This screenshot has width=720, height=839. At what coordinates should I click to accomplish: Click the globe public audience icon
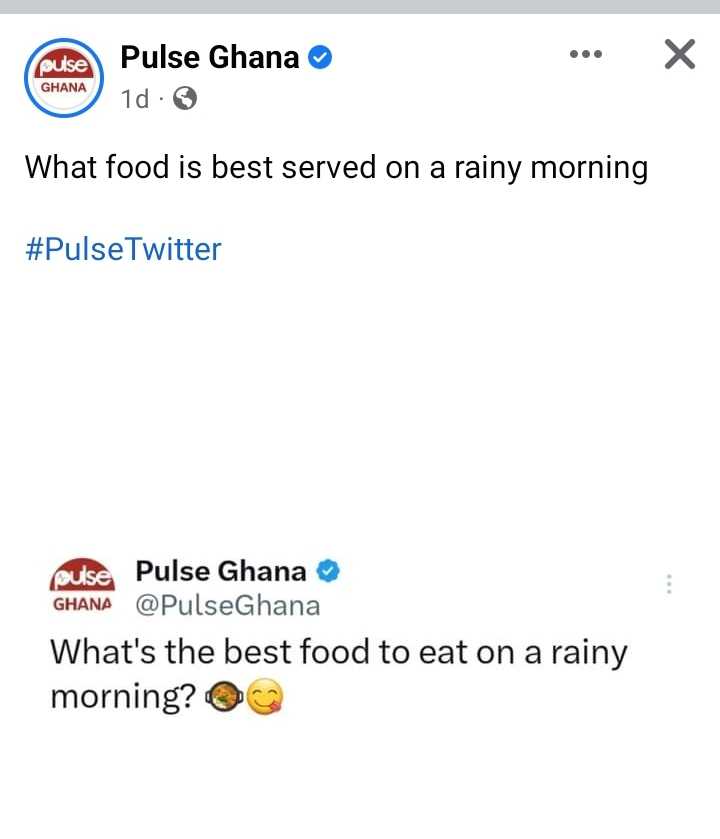click(185, 98)
